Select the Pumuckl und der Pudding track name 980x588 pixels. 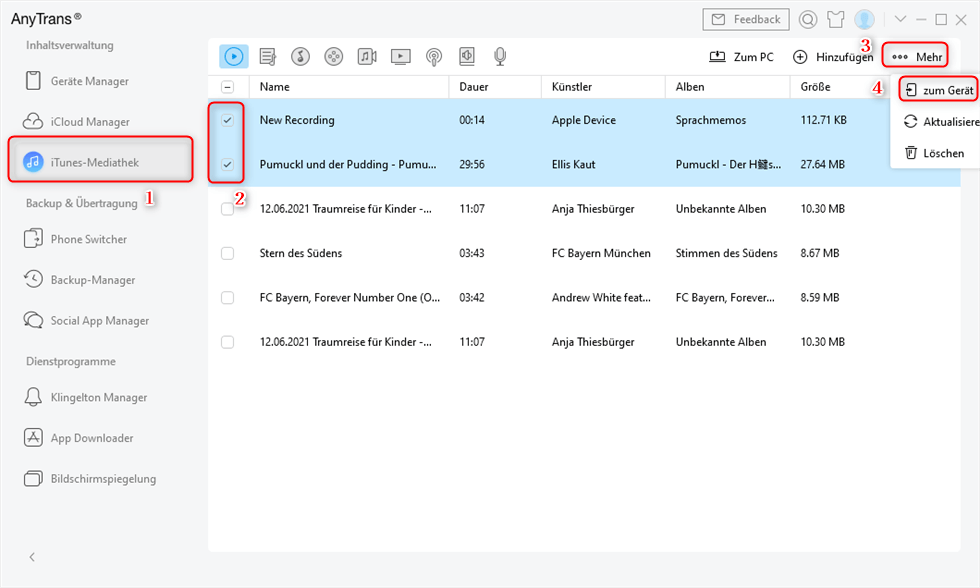[348, 164]
